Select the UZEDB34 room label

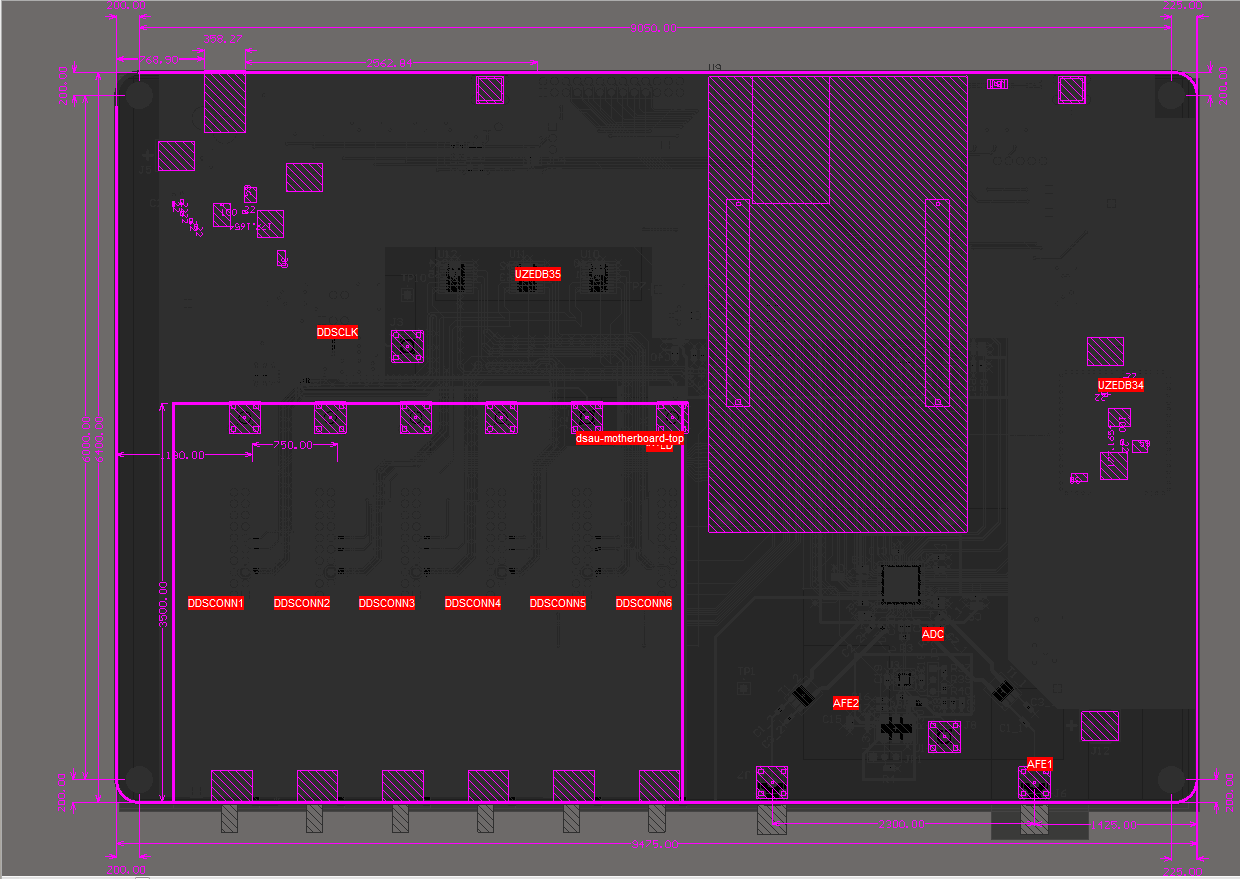[x=1121, y=385]
